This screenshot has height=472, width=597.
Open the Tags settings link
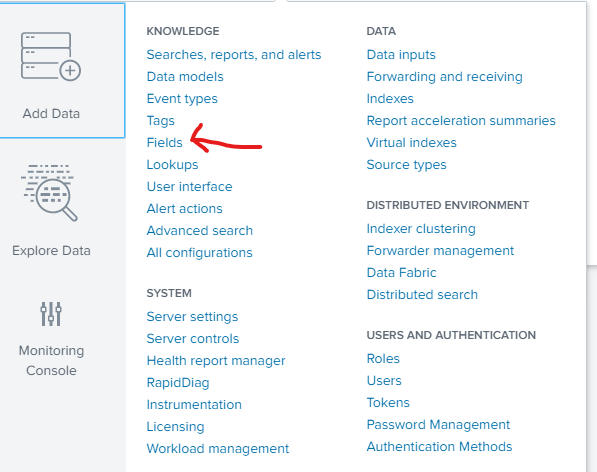tap(161, 121)
